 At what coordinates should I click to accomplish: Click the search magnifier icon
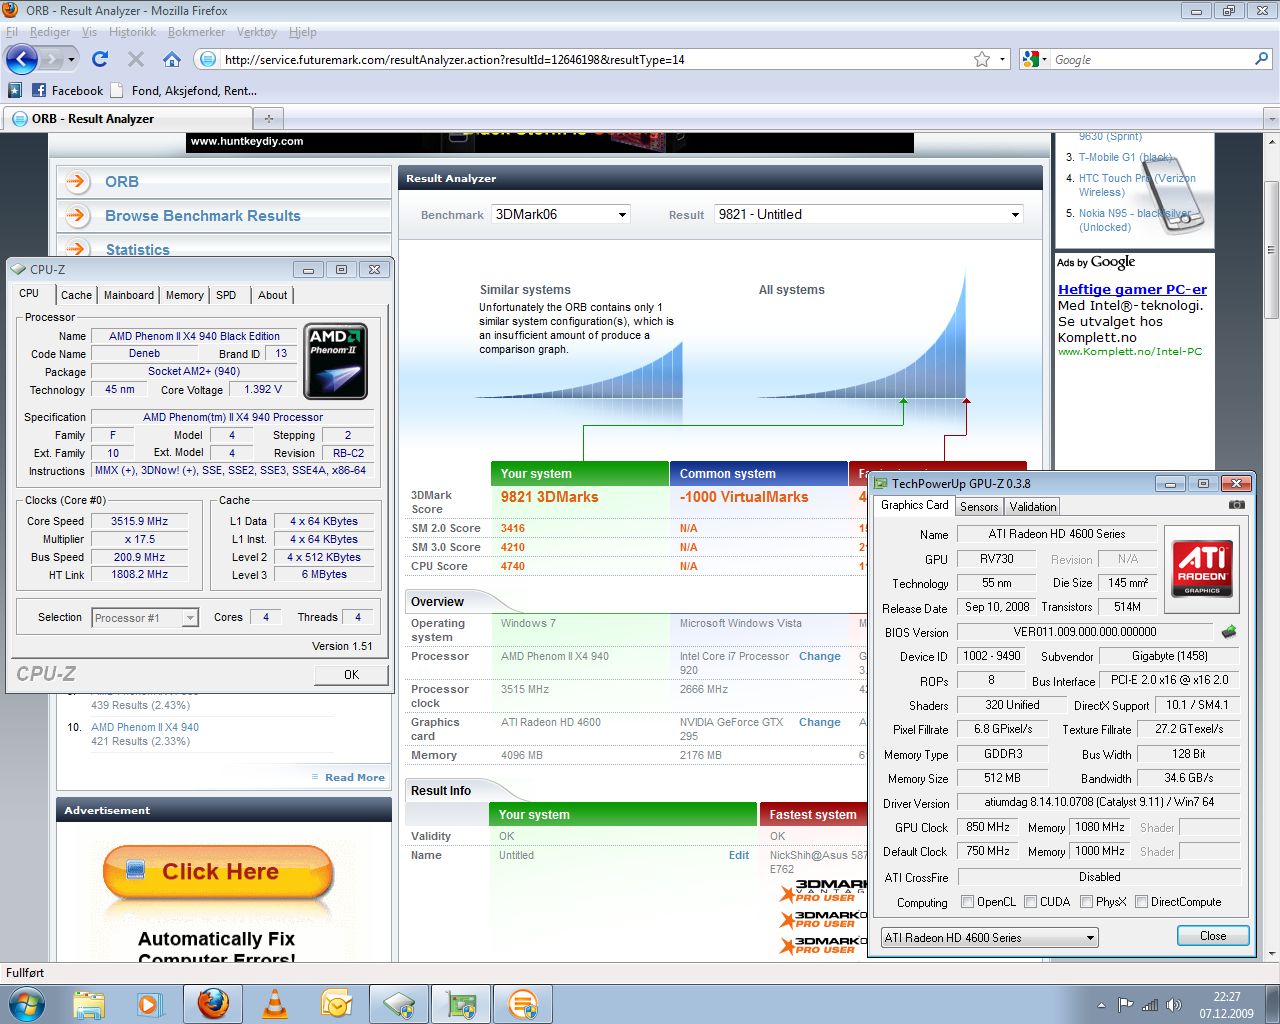(x=1261, y=59)
